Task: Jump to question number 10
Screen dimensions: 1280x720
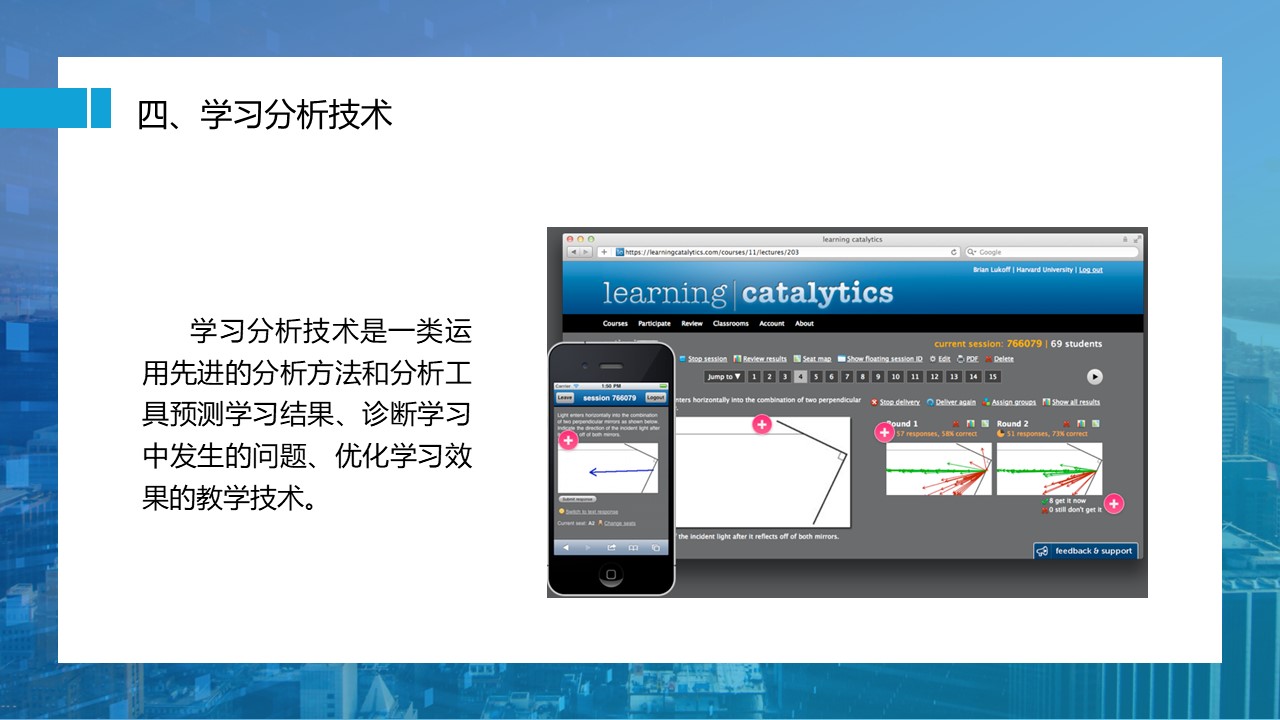Action: [895, 377]
